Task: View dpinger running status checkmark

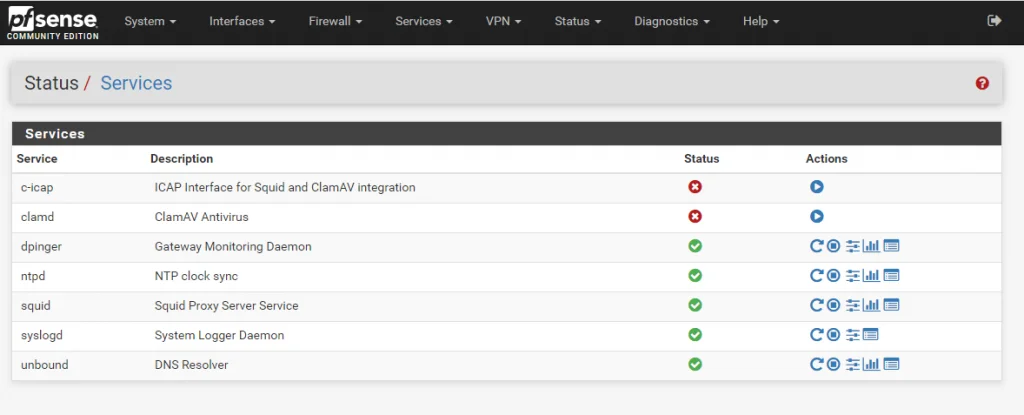Action: tap(695, 246)
